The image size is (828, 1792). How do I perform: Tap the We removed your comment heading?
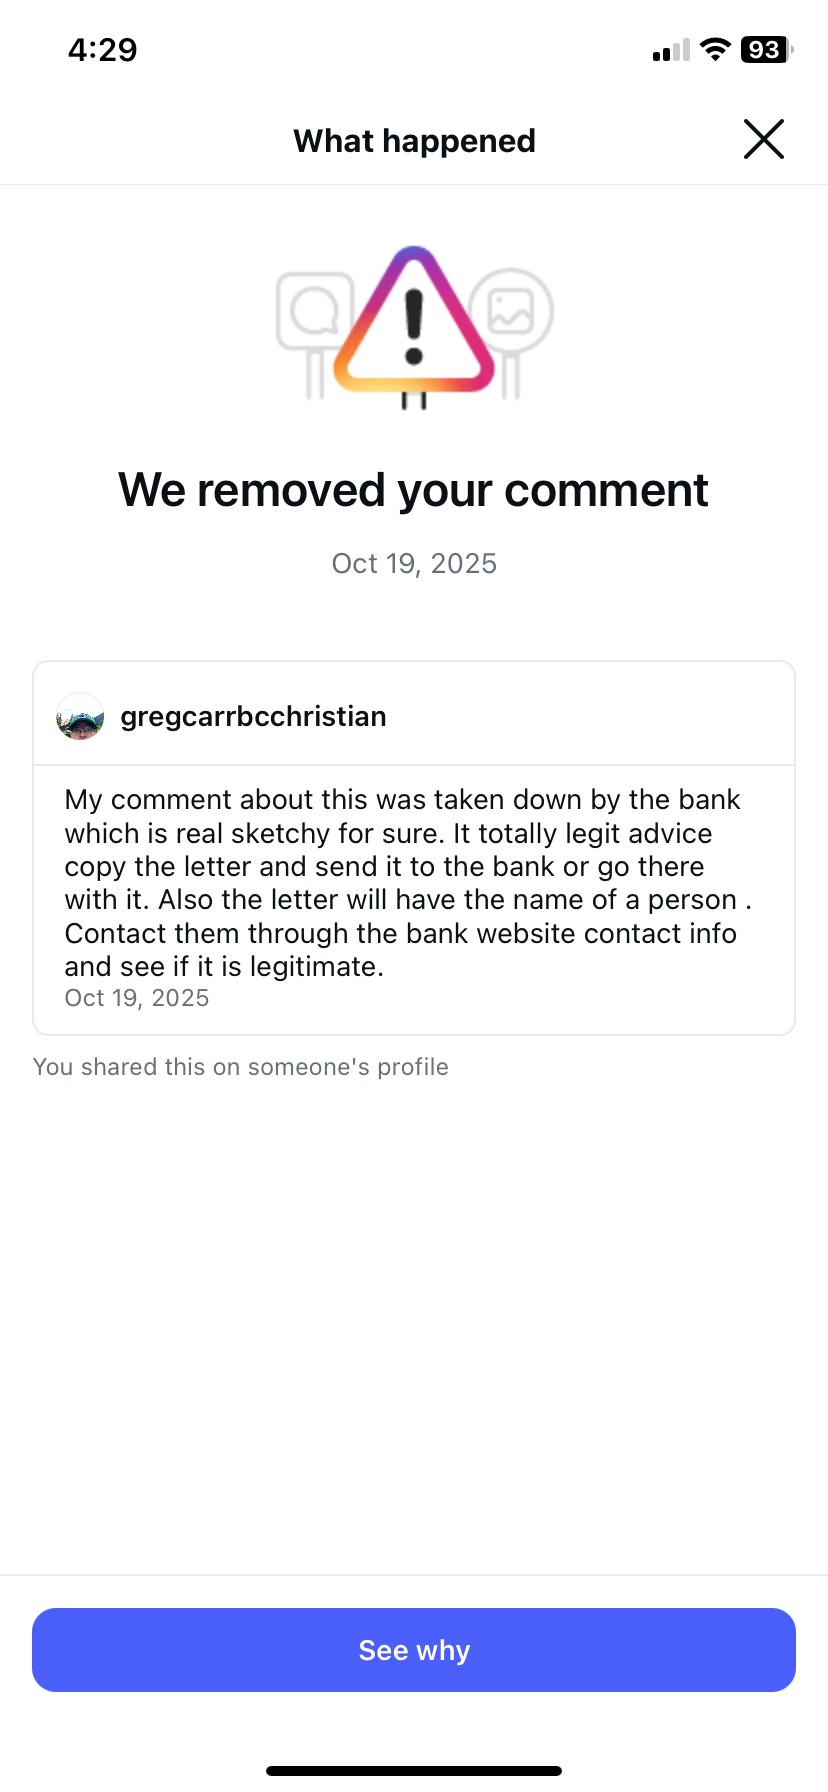click(x=413, y=490)
